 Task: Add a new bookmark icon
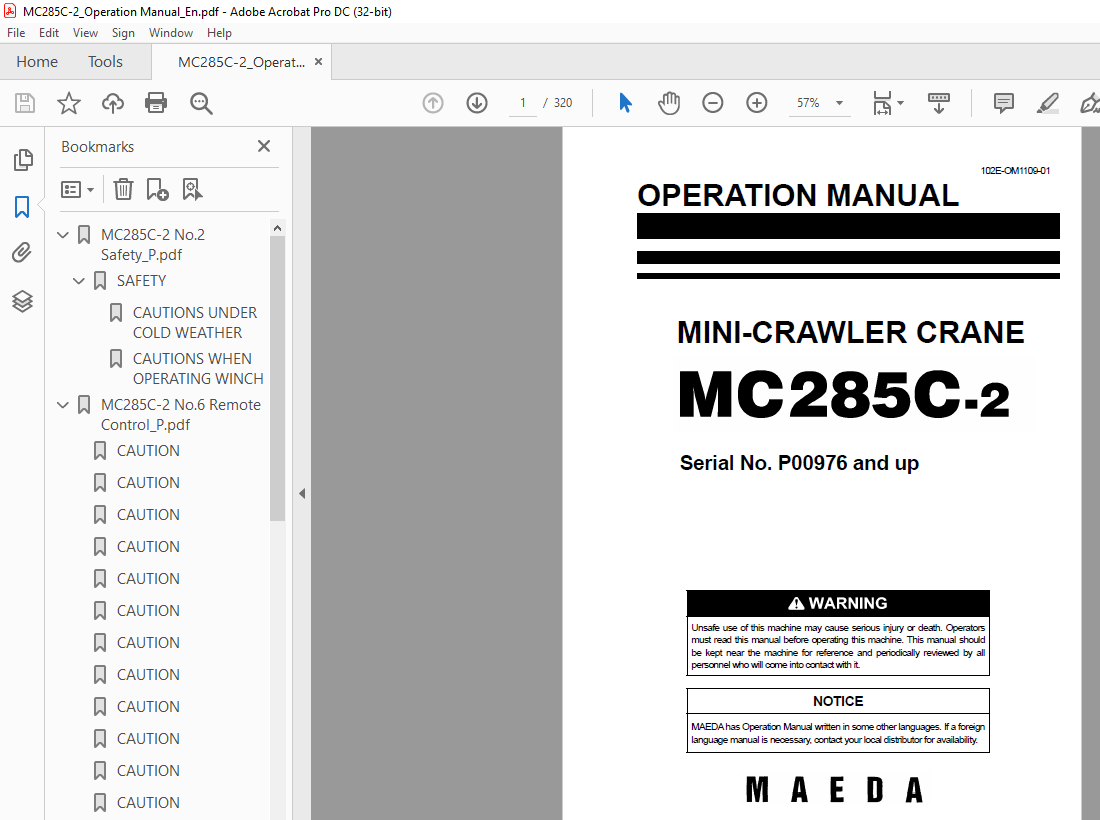tap(157, 189)
